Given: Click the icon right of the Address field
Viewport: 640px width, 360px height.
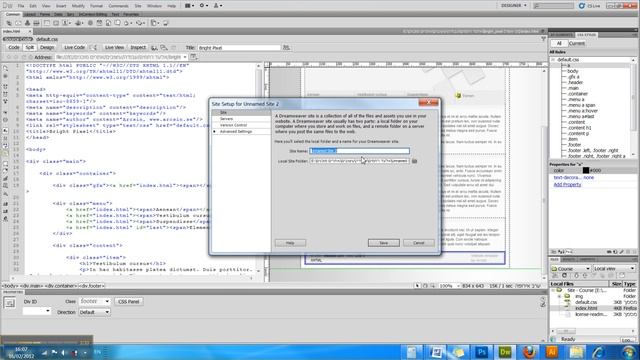Looking at the screenshot, I should (193, 57).
